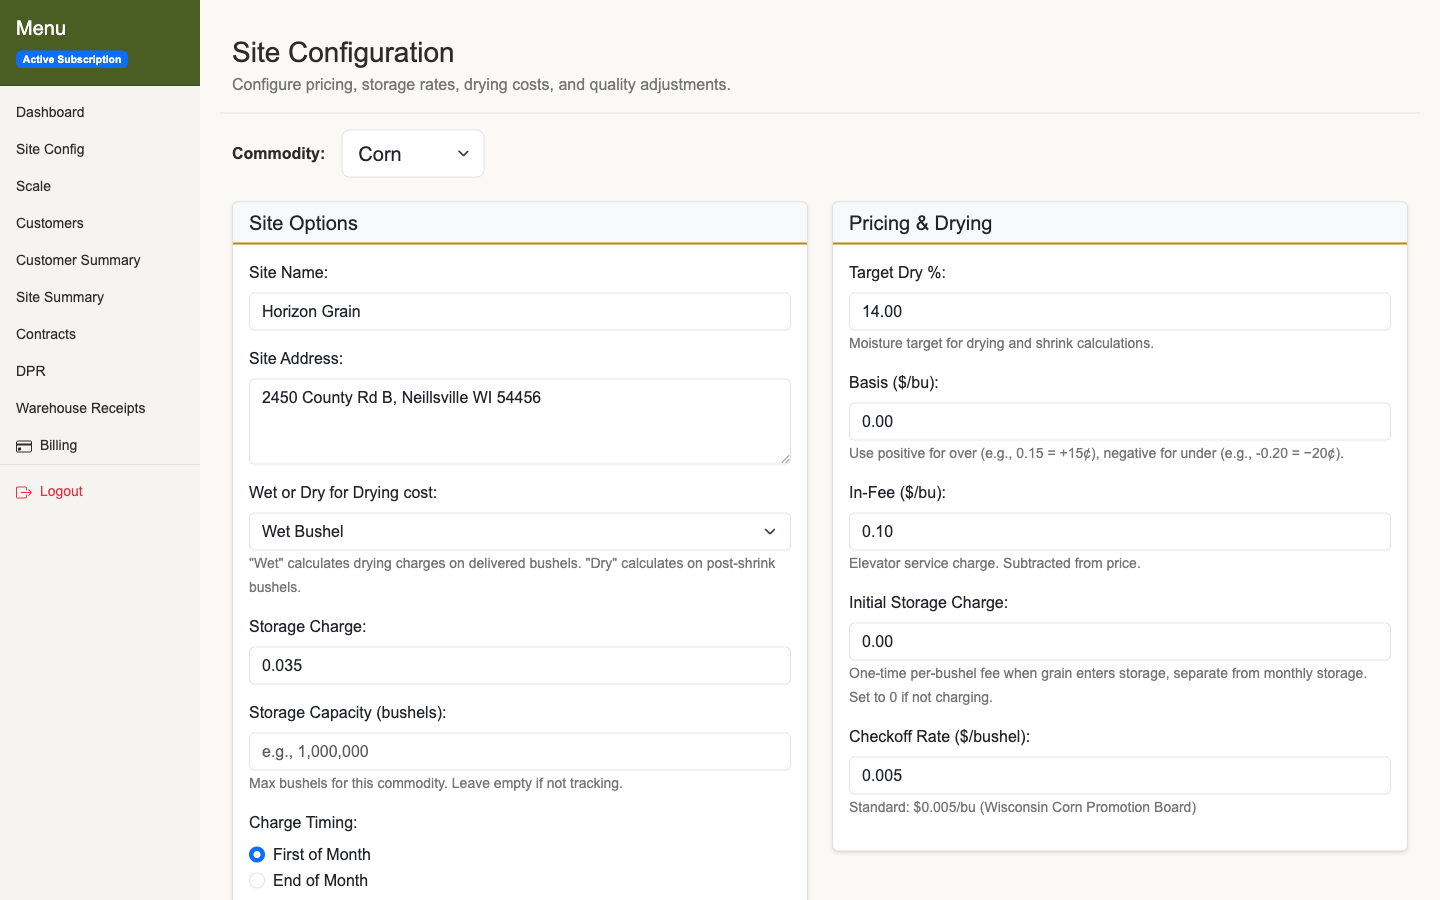Go to the Contracts page
1440x900 pixels.
45,334
